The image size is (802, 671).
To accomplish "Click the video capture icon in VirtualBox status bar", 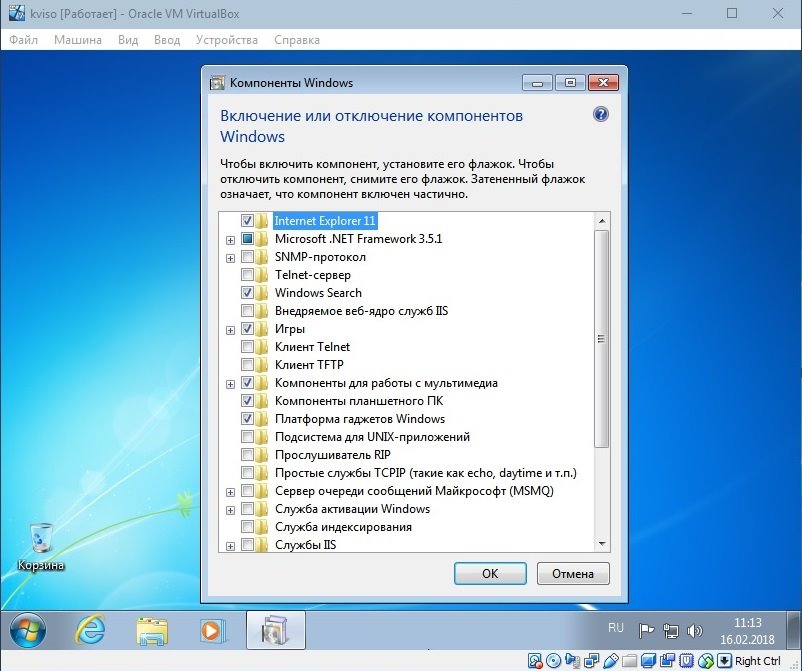I will coord(667,661).
